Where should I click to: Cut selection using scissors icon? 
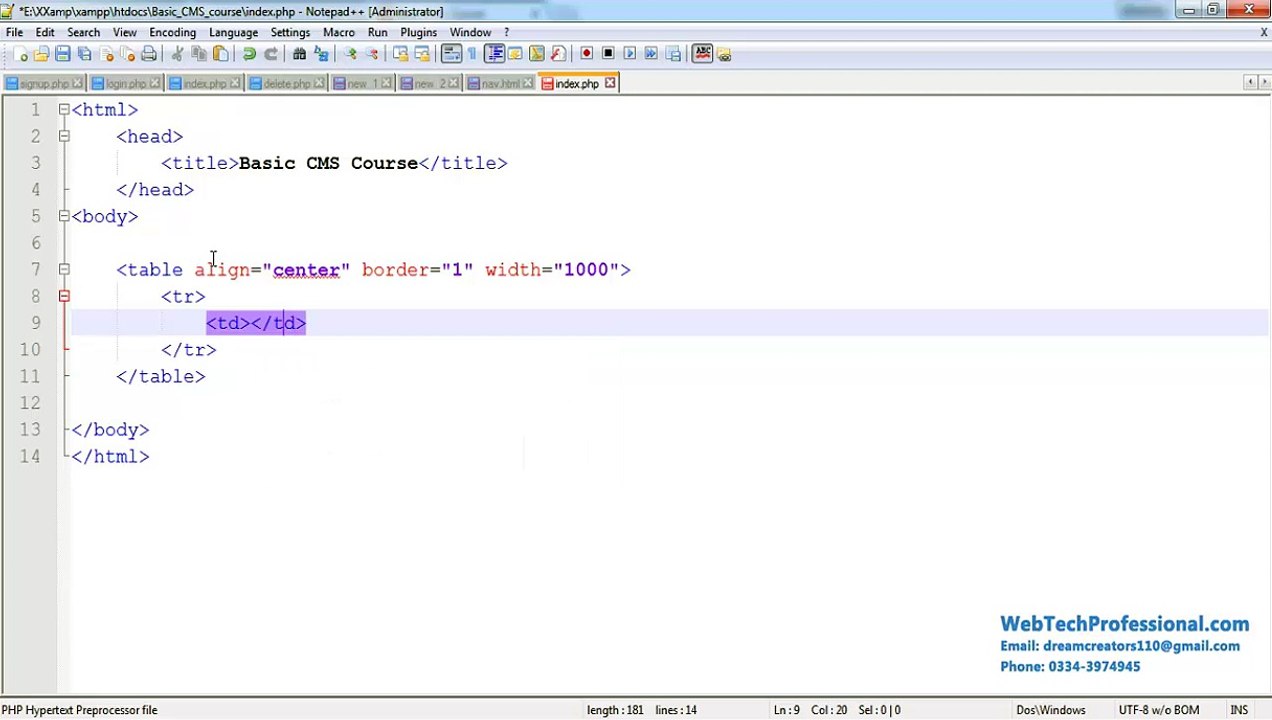[178, 54]
